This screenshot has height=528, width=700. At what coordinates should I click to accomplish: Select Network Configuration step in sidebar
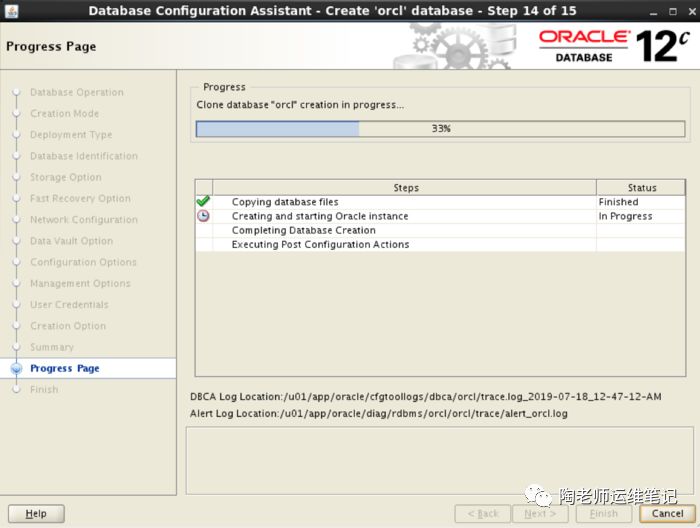click(x=84, y=220)
